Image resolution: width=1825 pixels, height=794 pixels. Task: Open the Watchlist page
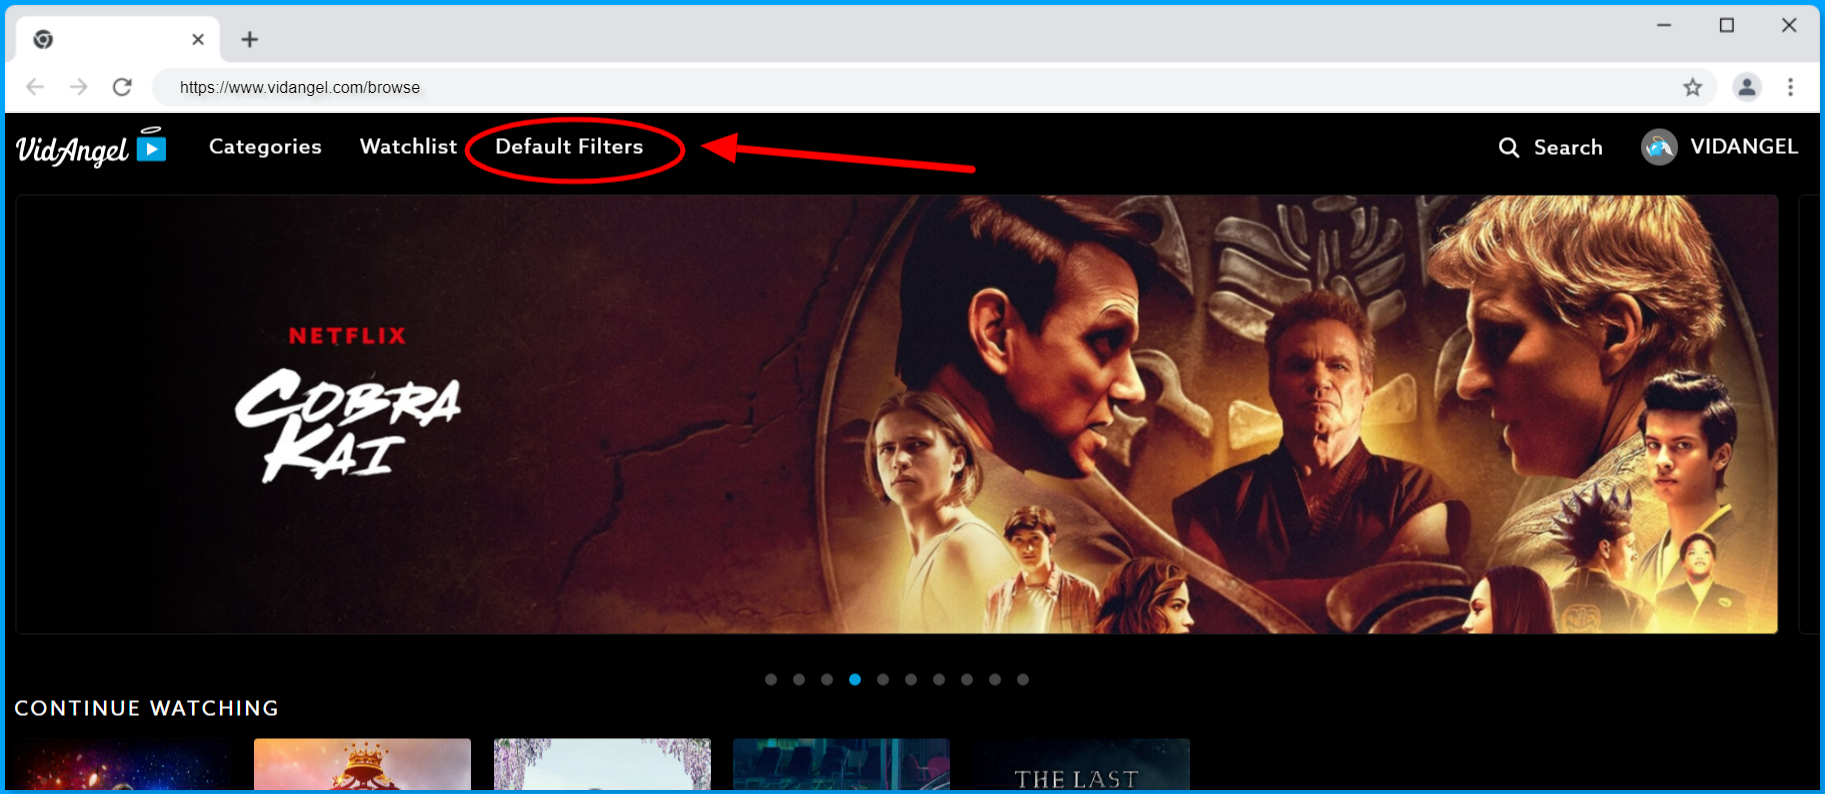pyautogui.click(x=408, y=147)
